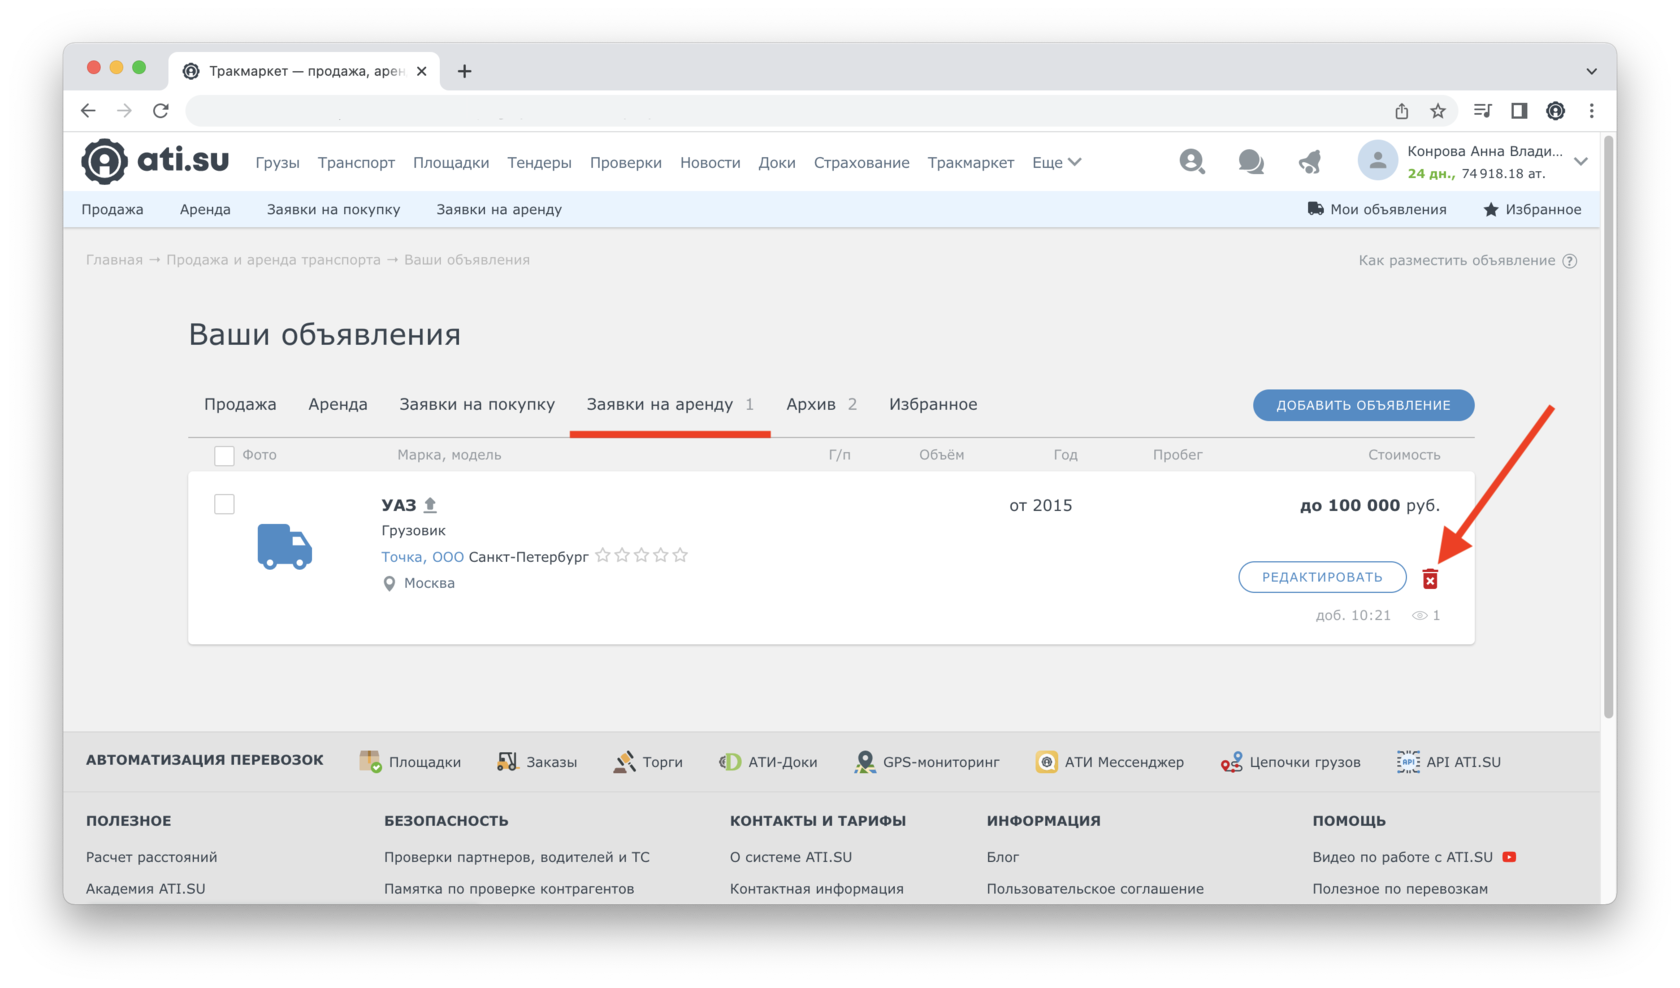Click Как разместить объявление link
The width and height of the screenshot is (1680, 988).
(1457, 260)
